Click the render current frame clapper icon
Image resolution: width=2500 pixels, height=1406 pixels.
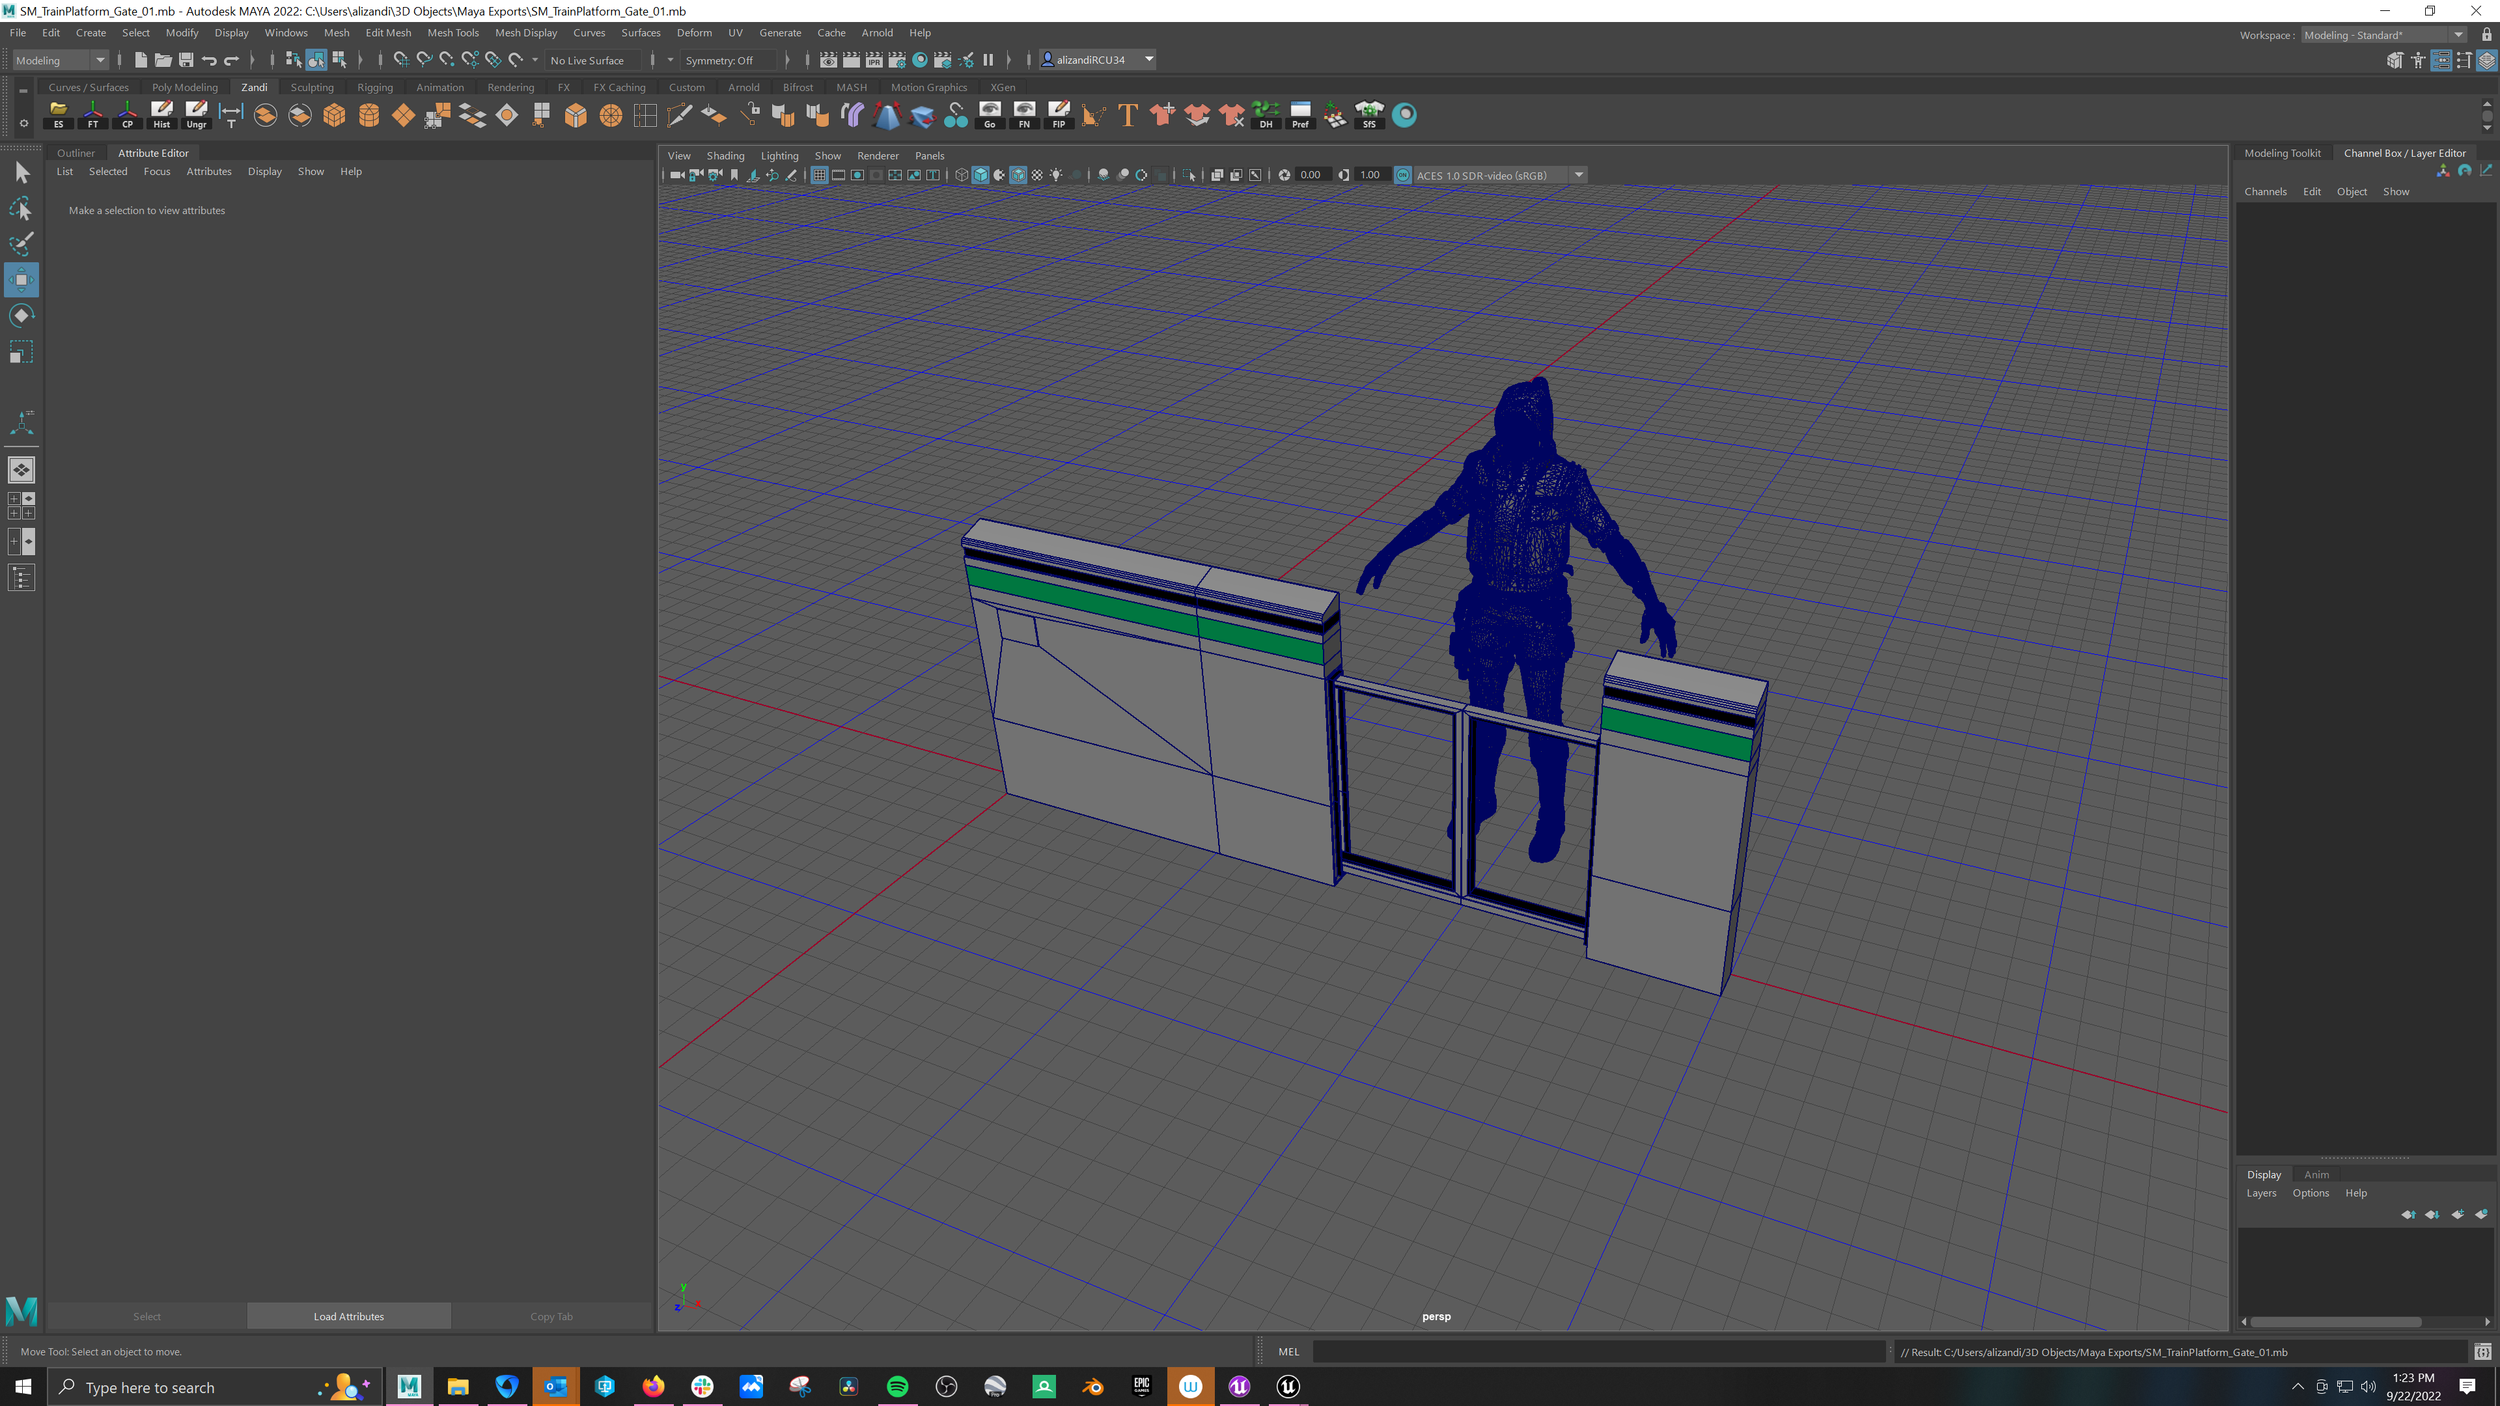coord(851,60)
